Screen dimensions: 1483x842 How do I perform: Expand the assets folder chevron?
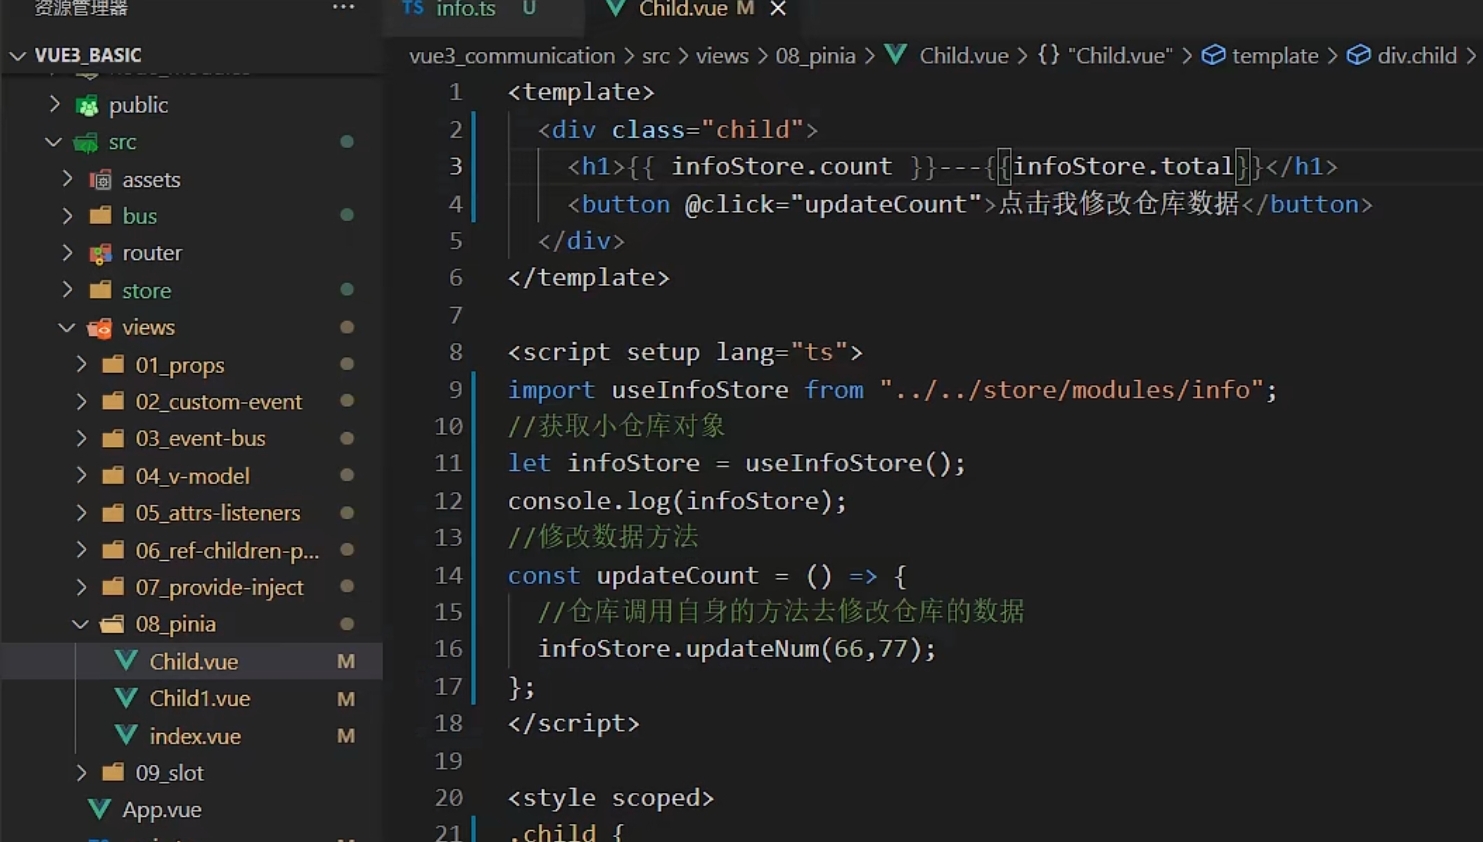[x=68, y=179]
